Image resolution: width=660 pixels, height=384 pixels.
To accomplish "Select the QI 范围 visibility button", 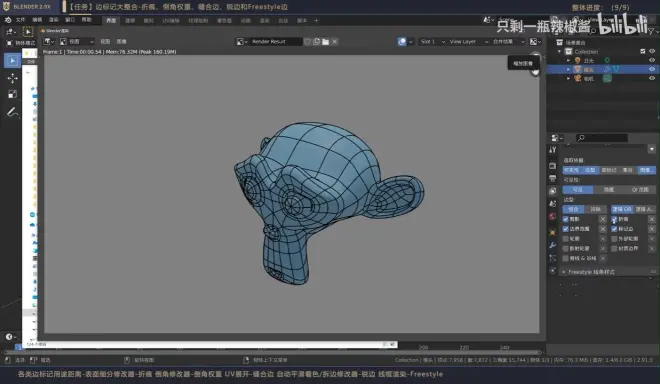I will (640, 190).
